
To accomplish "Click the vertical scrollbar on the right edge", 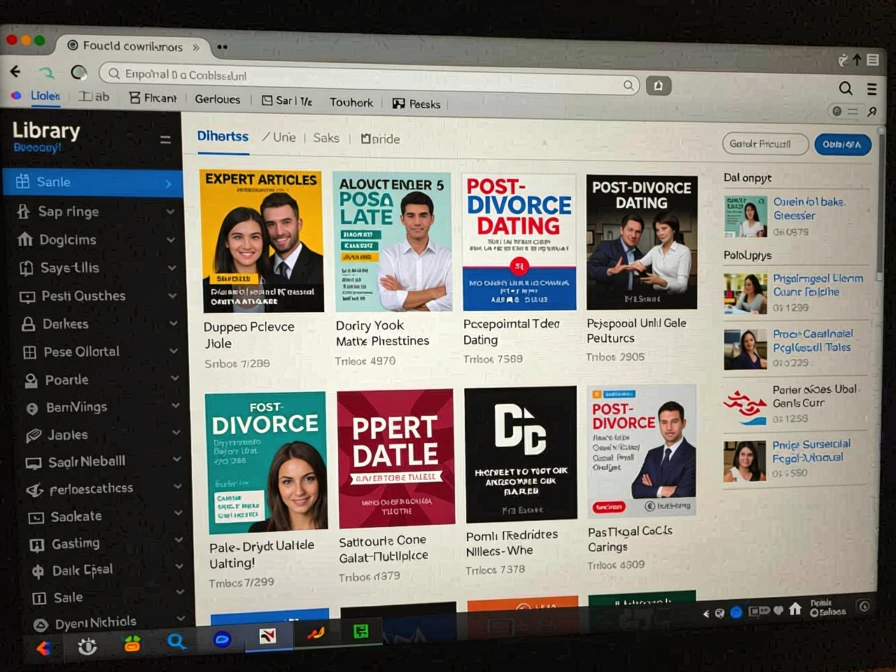I will [881, 206].
